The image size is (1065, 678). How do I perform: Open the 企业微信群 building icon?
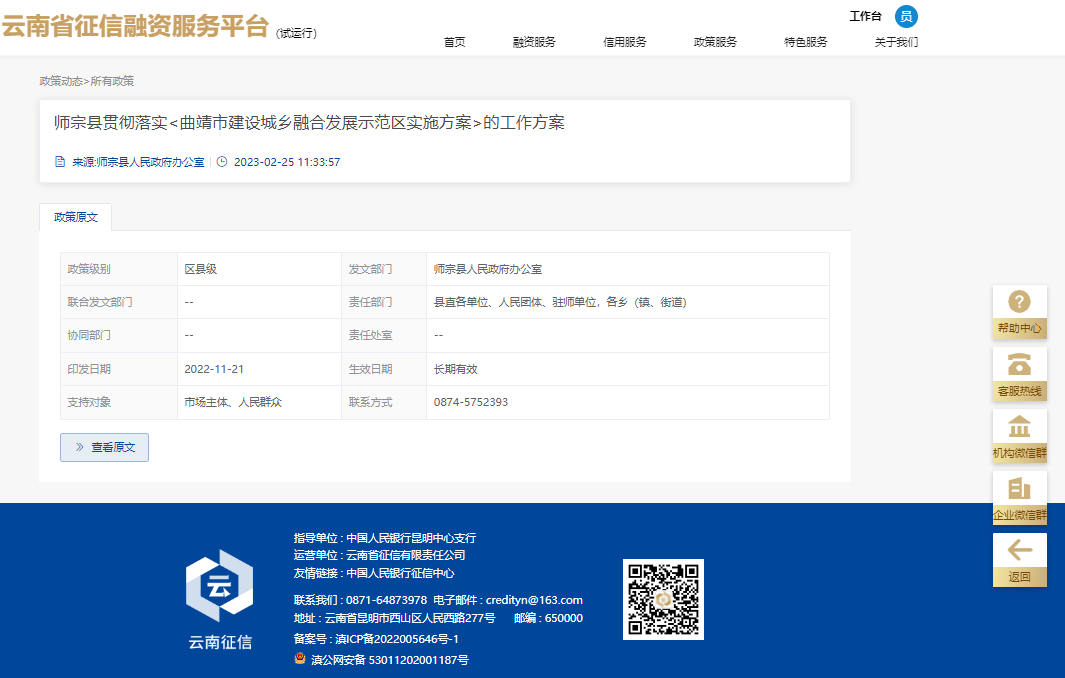click(1019, 489)
